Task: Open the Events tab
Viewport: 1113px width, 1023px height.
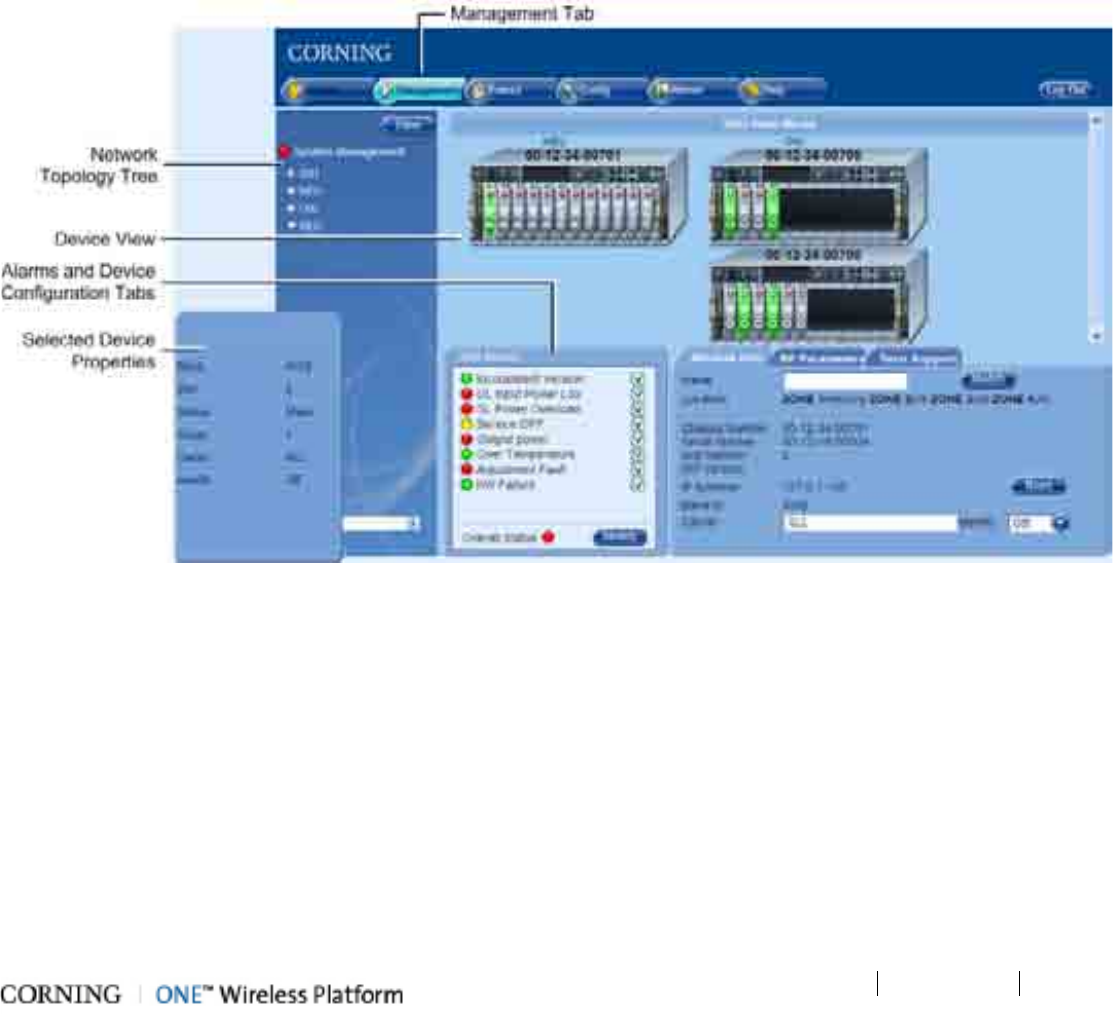Action: pos(509,91)
